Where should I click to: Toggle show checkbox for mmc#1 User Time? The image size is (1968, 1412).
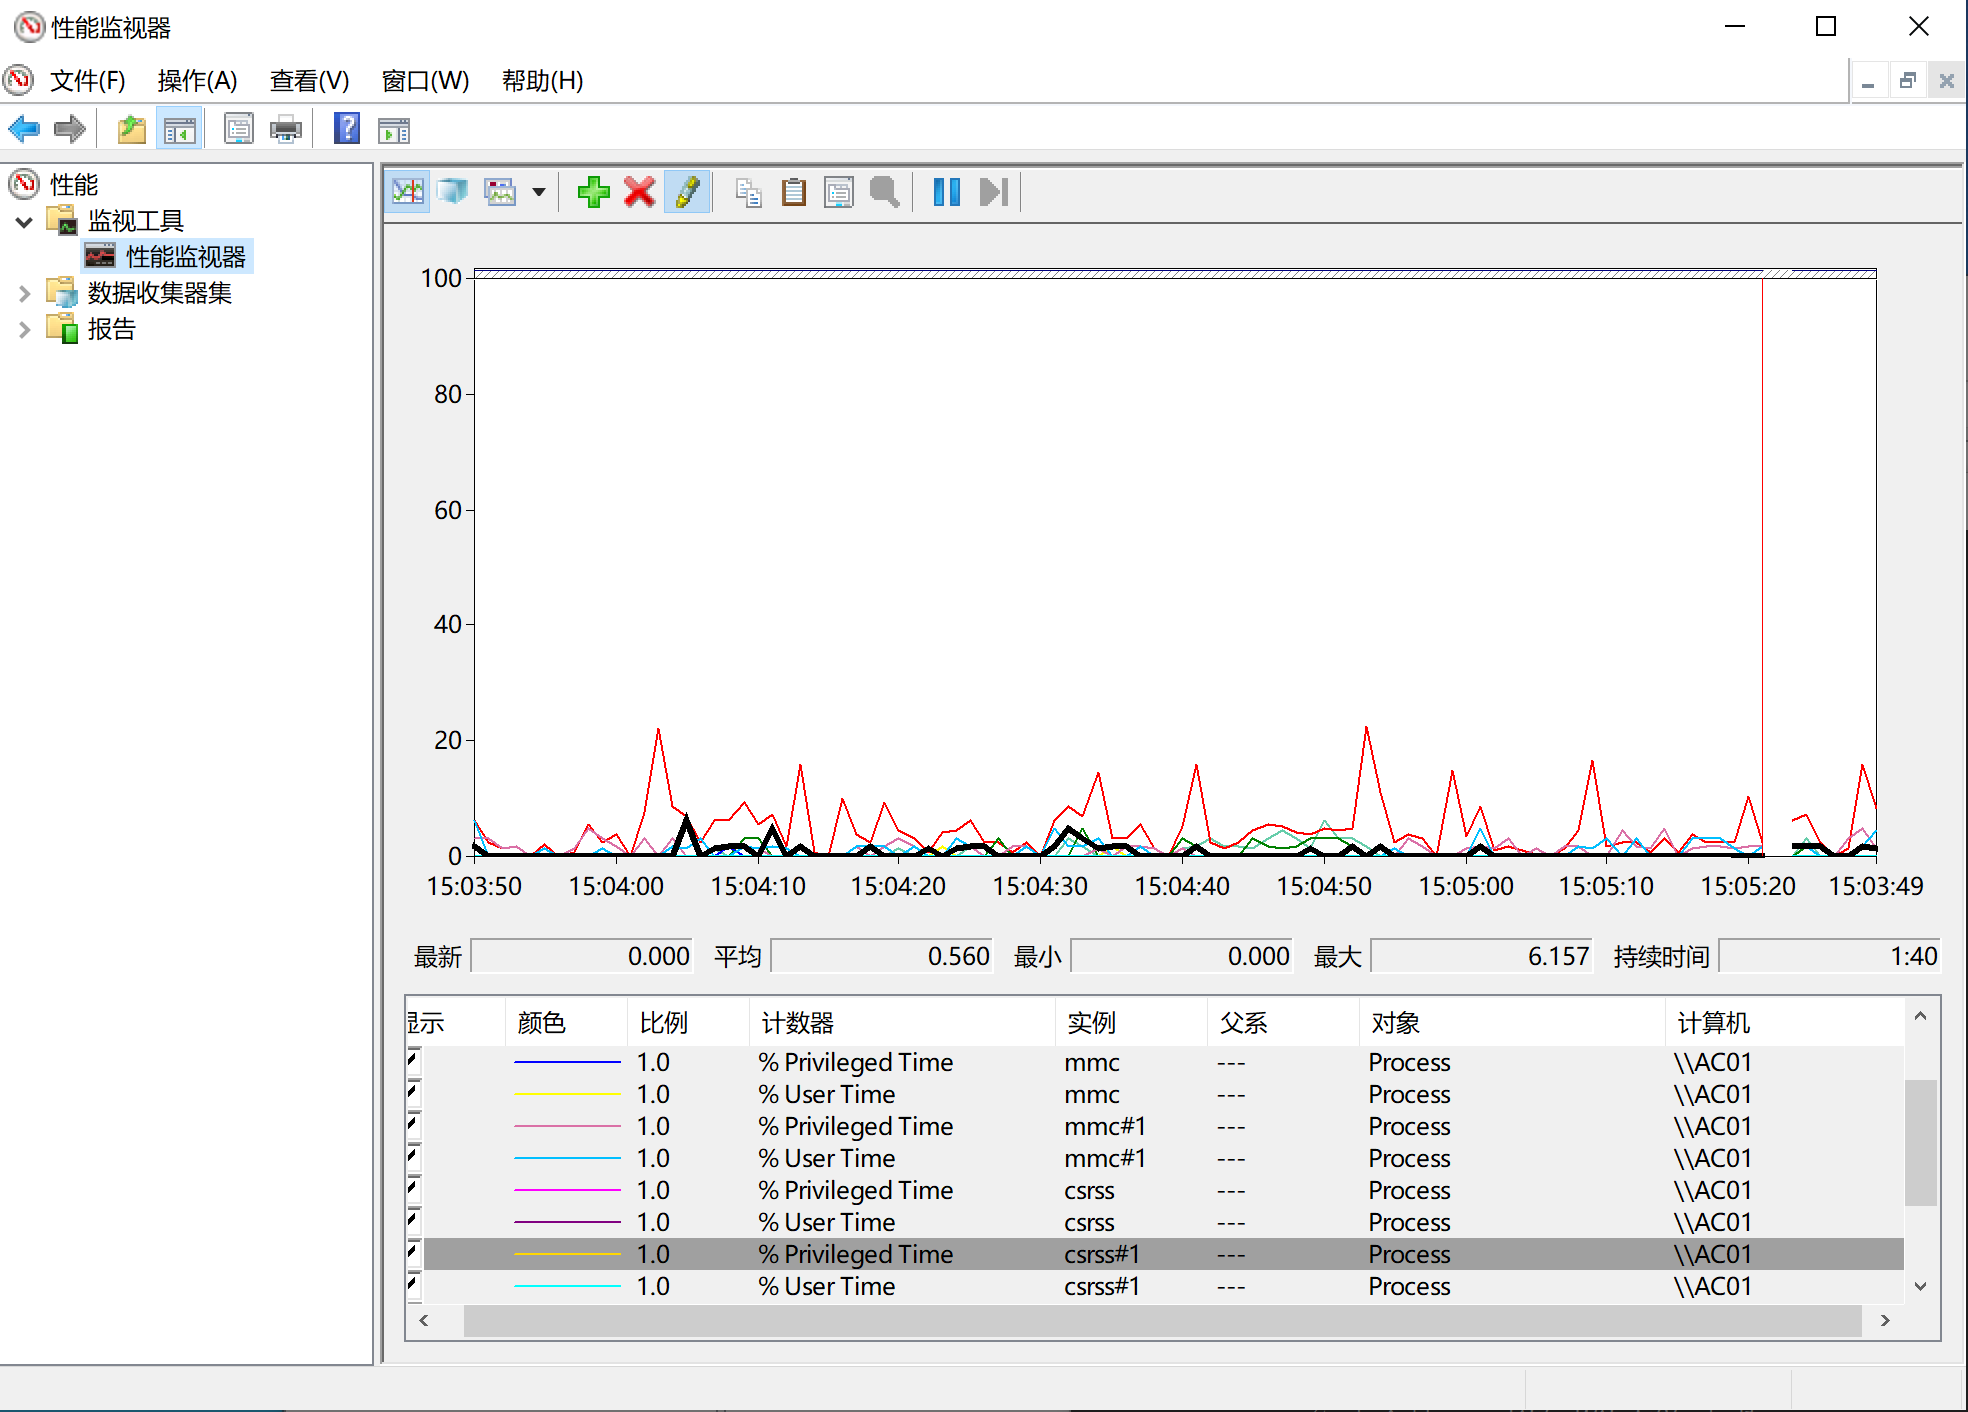click(x=413, y=1157)
